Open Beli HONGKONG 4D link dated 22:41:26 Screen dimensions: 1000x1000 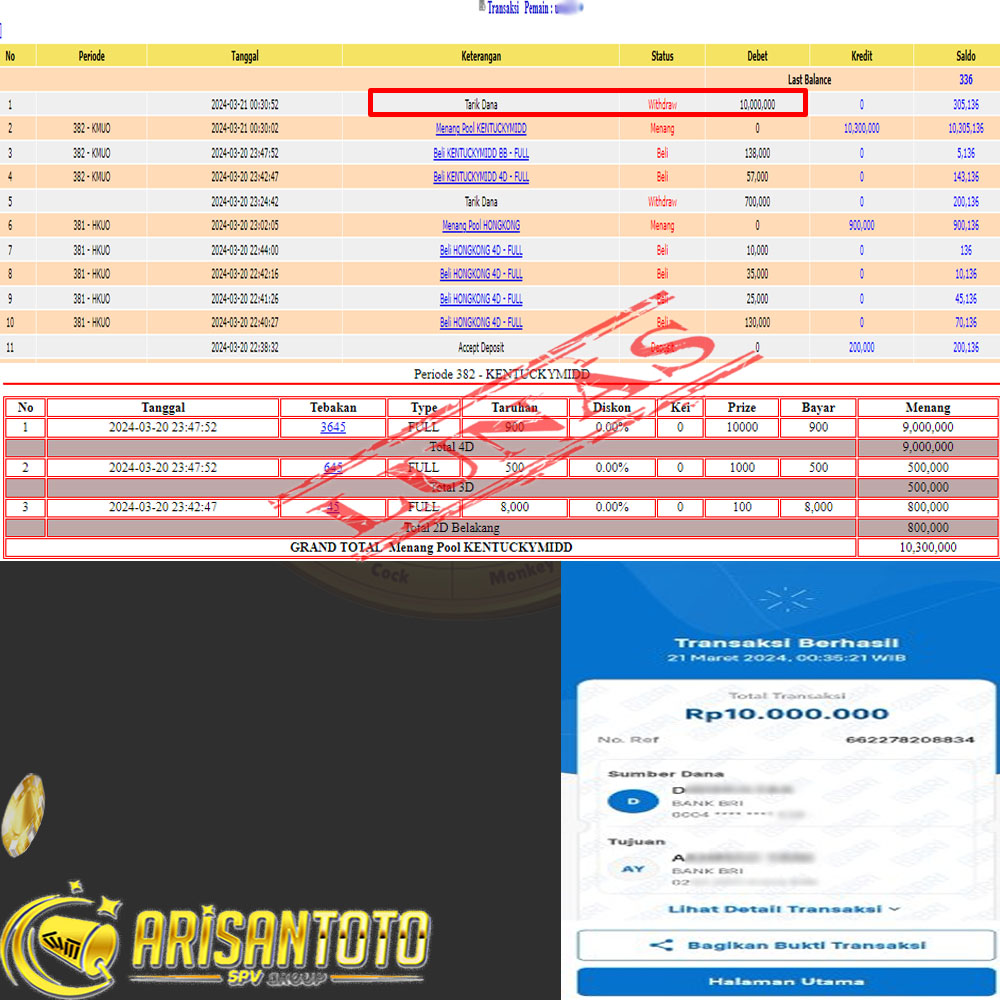point(481,298)
